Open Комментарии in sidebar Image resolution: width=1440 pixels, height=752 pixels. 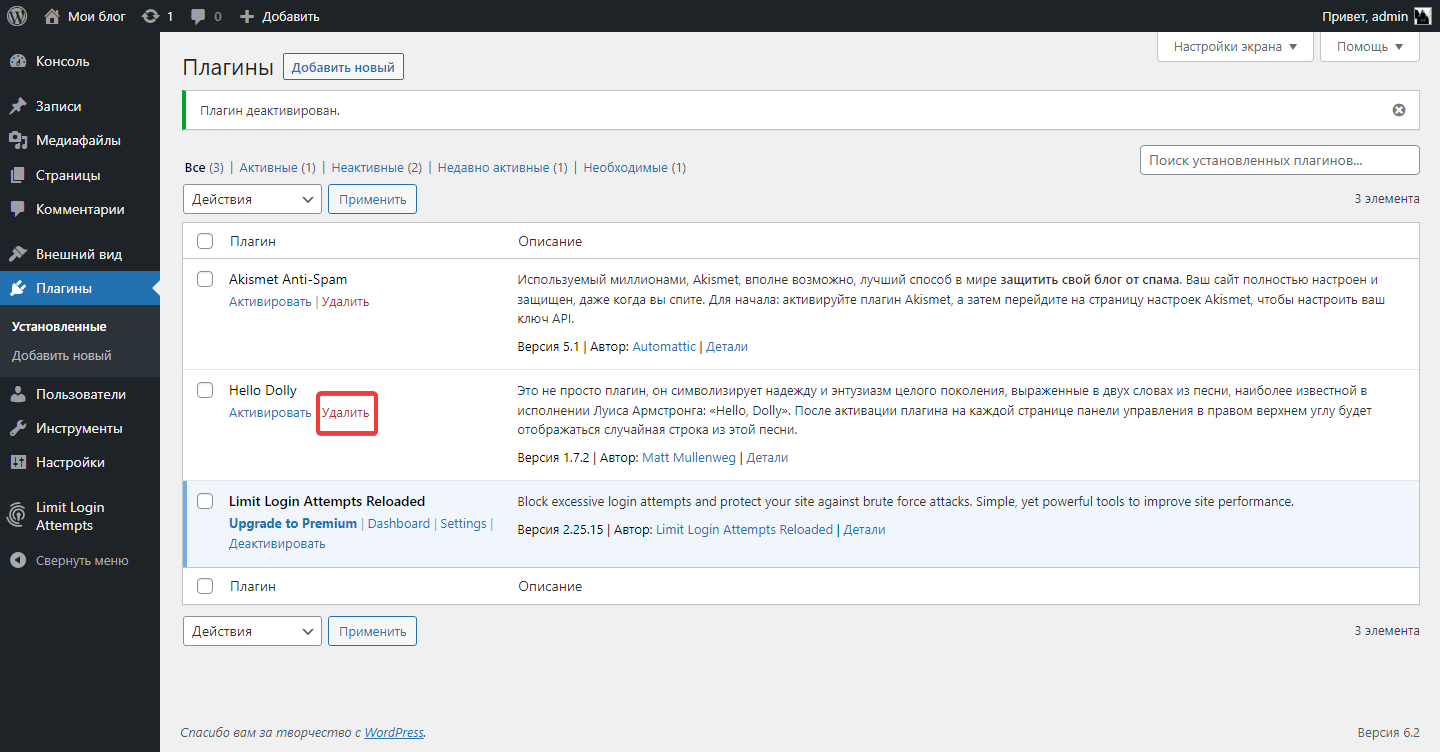80,209
